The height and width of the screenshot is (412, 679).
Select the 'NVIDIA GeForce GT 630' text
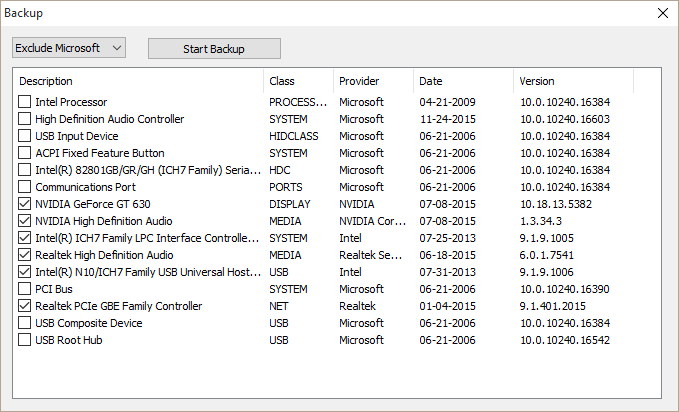tap(93, 204)
